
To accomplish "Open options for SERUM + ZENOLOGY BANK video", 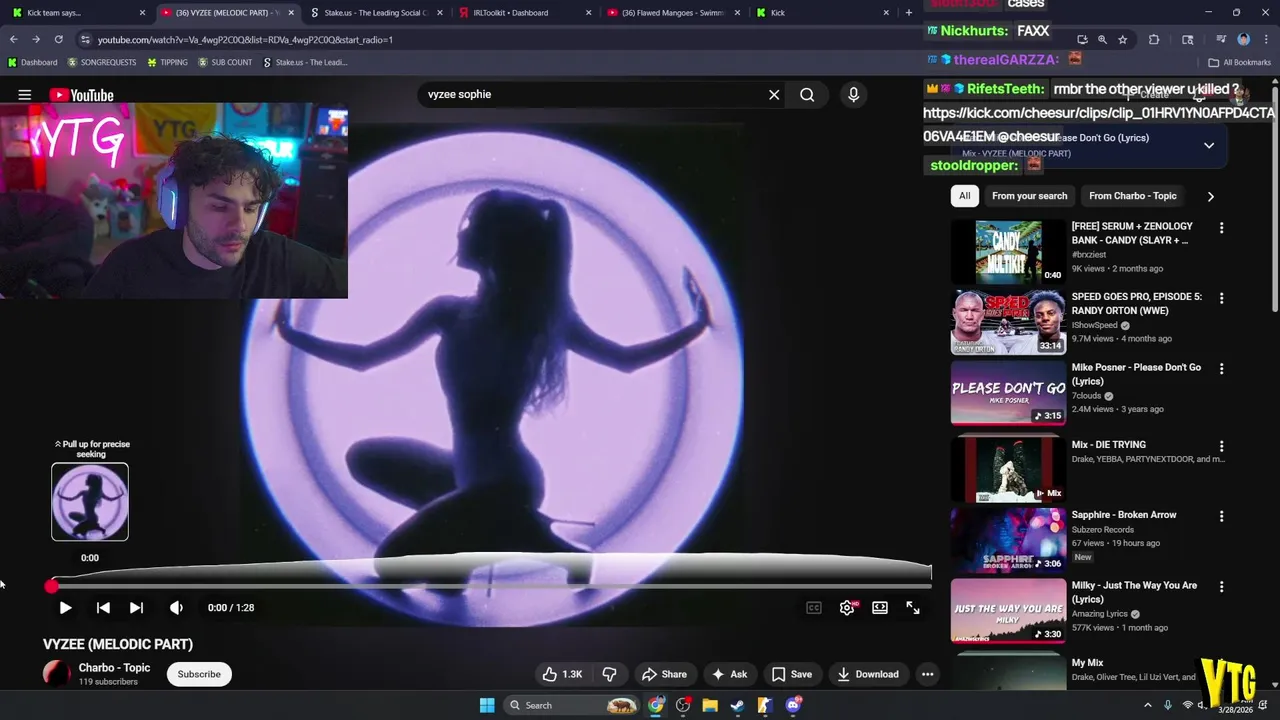I will point(1221,228).
